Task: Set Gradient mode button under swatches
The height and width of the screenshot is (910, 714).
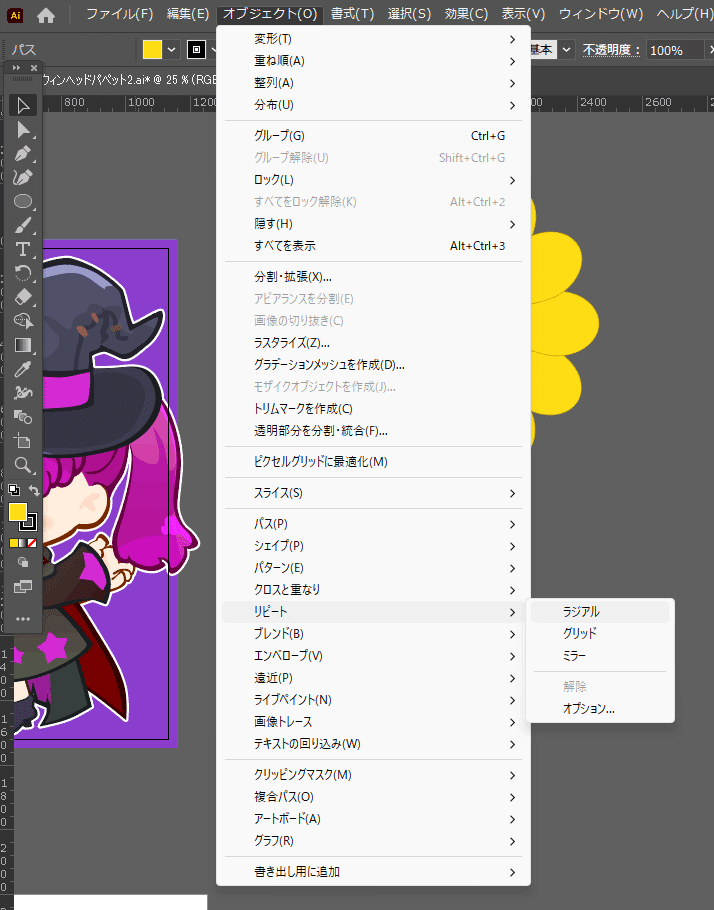Action: pos(23,543)
